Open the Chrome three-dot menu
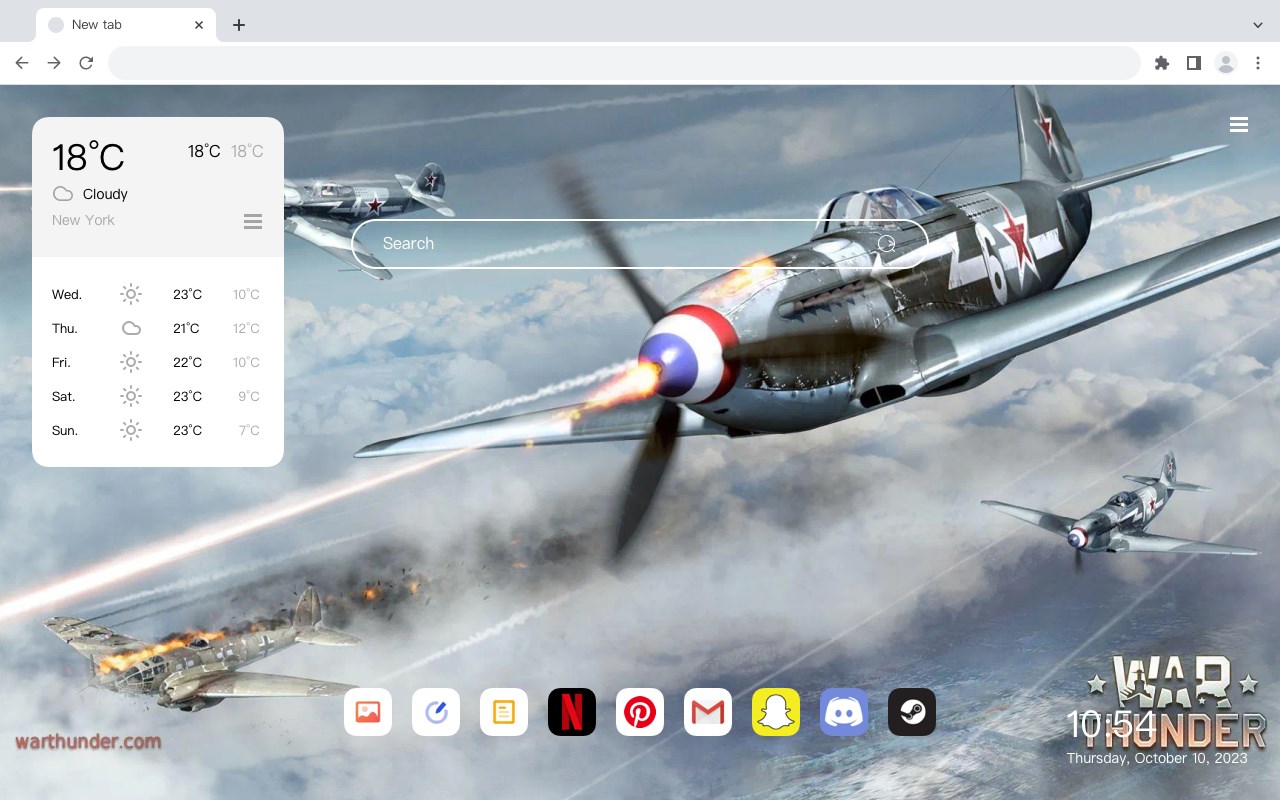The width and height of the screenshot is (1280, 800). pos(1258,63)
